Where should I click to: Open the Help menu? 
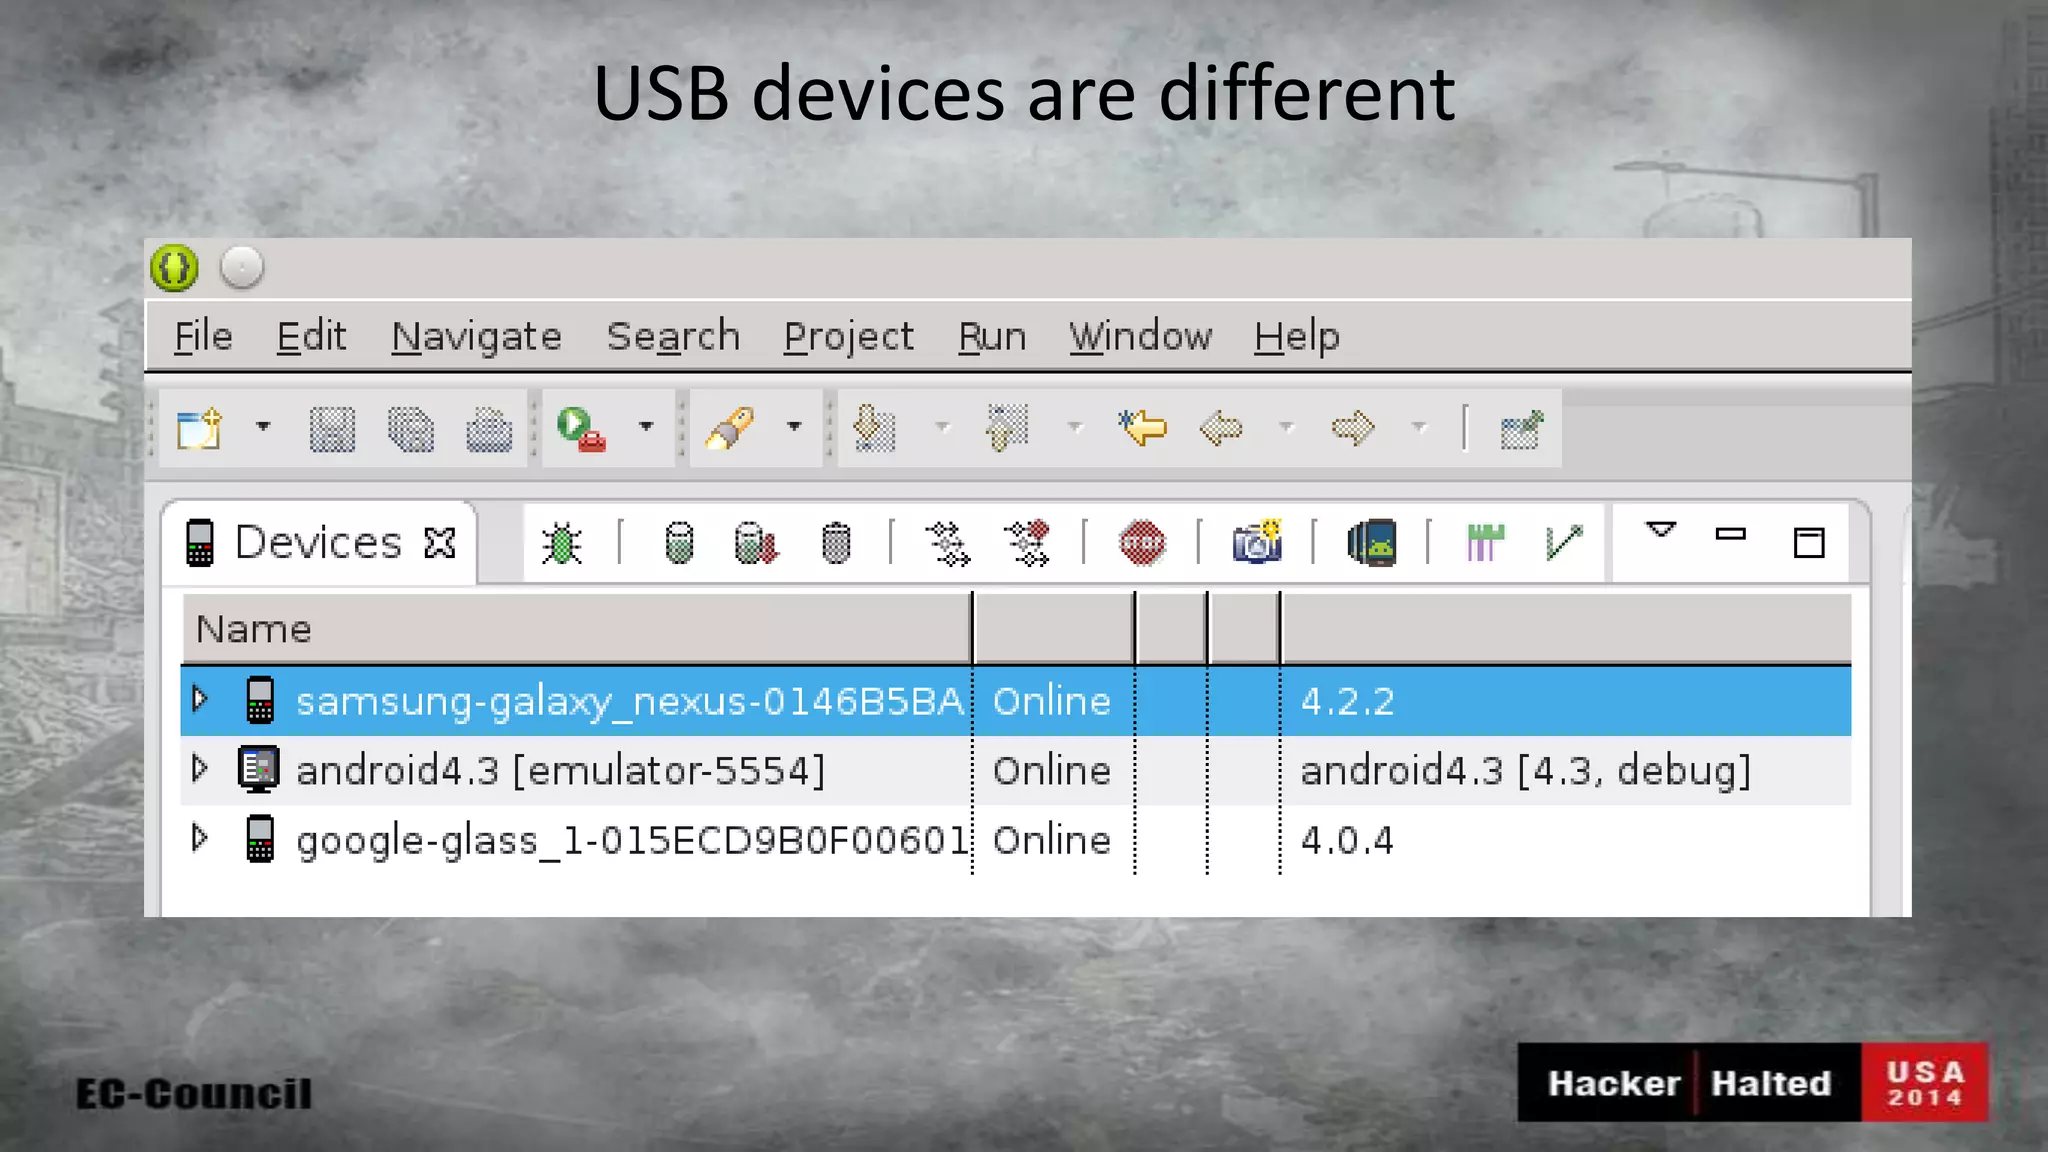pyautogui.click(x=1297, y=337)
